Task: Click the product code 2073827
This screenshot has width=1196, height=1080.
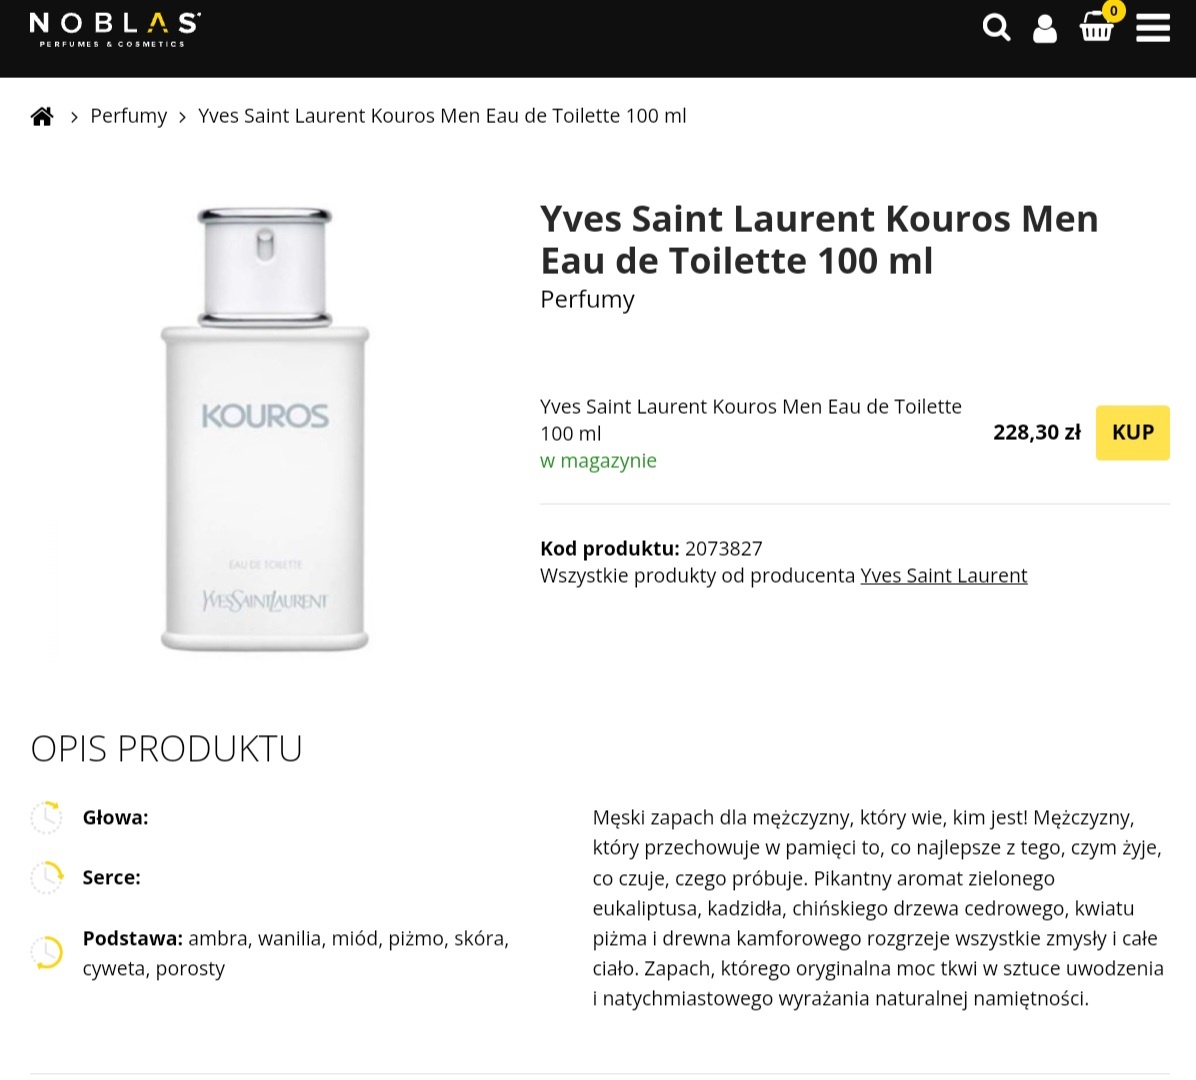Action: 723,548
